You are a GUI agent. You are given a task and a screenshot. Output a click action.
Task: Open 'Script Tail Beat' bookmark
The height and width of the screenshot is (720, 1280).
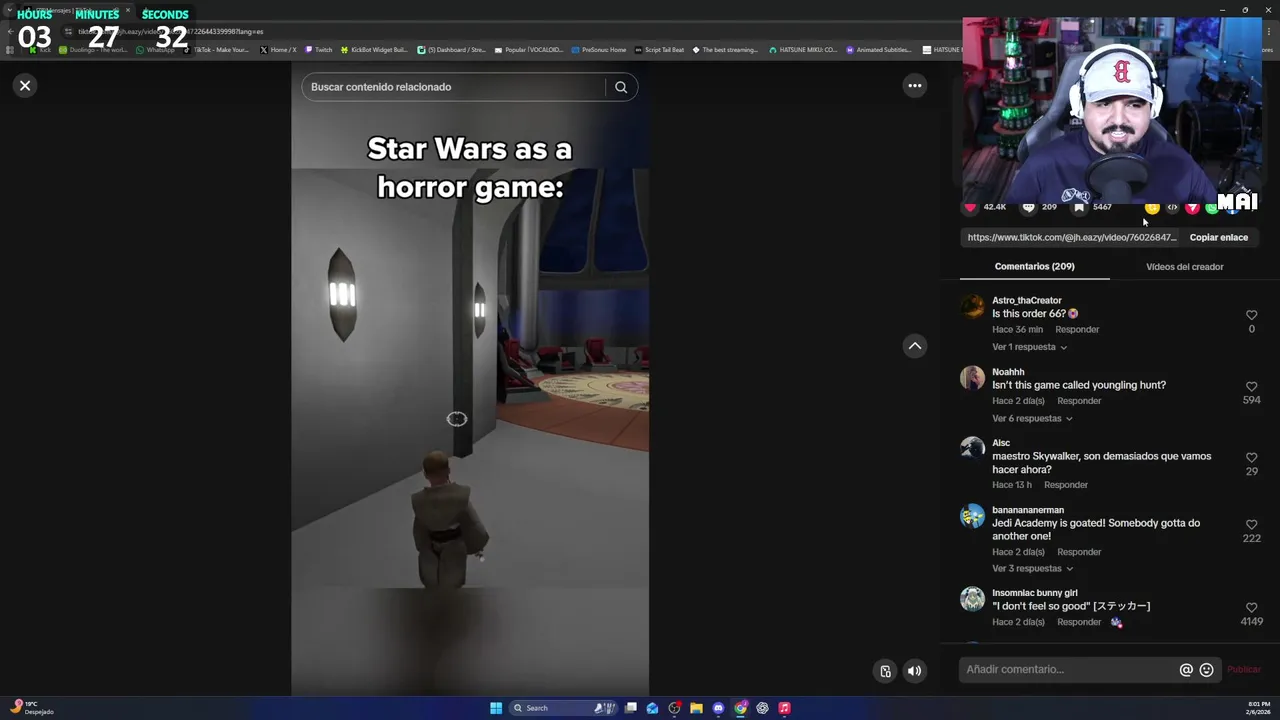tap(660, 50)
